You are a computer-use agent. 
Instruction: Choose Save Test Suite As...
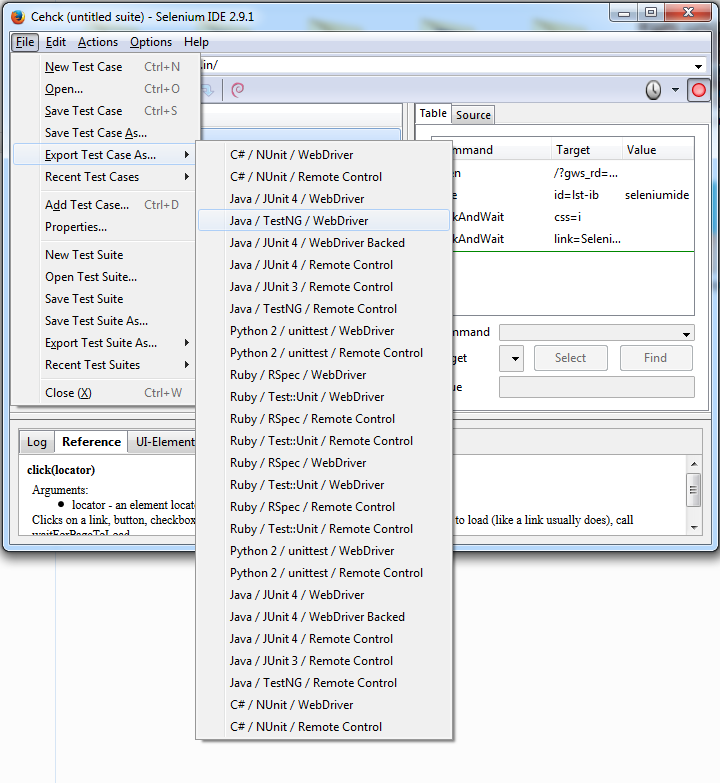[105, 321]
